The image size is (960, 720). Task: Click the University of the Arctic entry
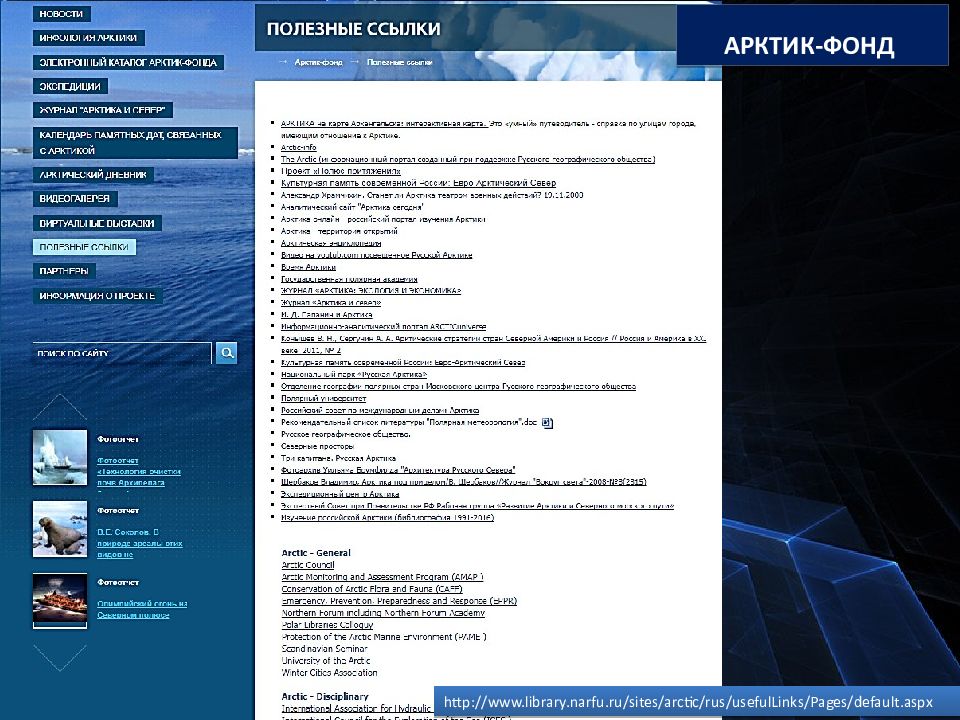[326, 661]
